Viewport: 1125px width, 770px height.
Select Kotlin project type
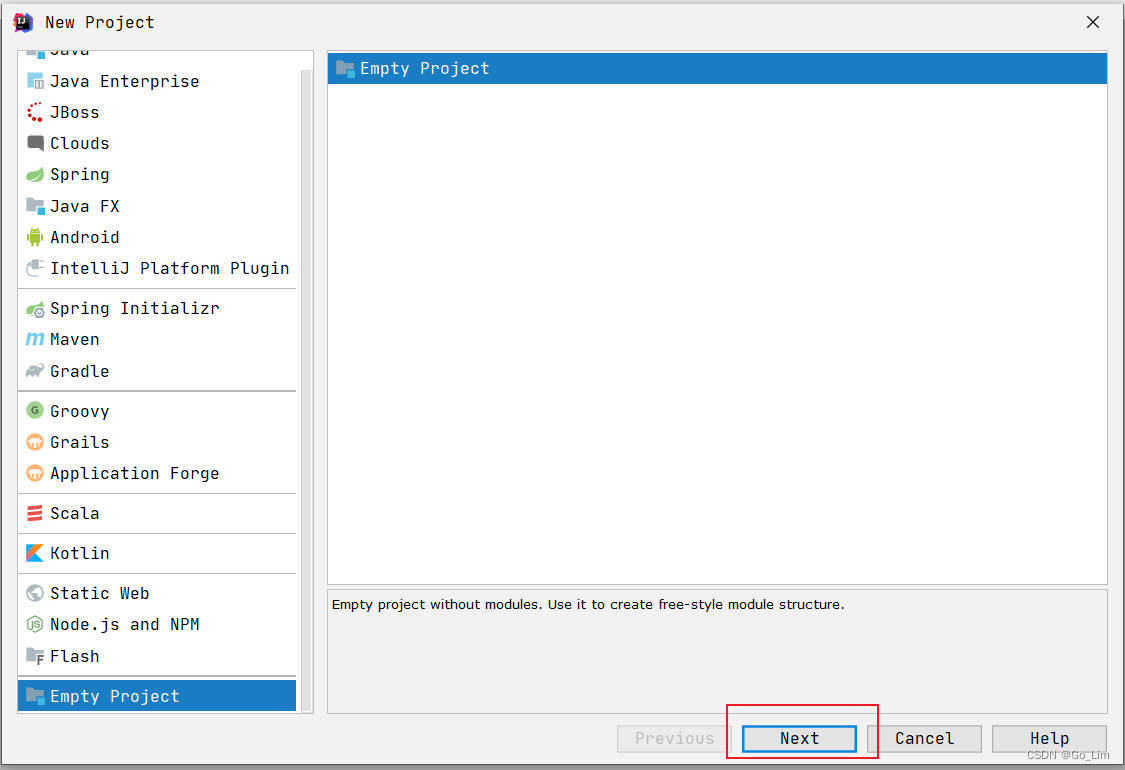pyautogui.click(x=156, y=553)
